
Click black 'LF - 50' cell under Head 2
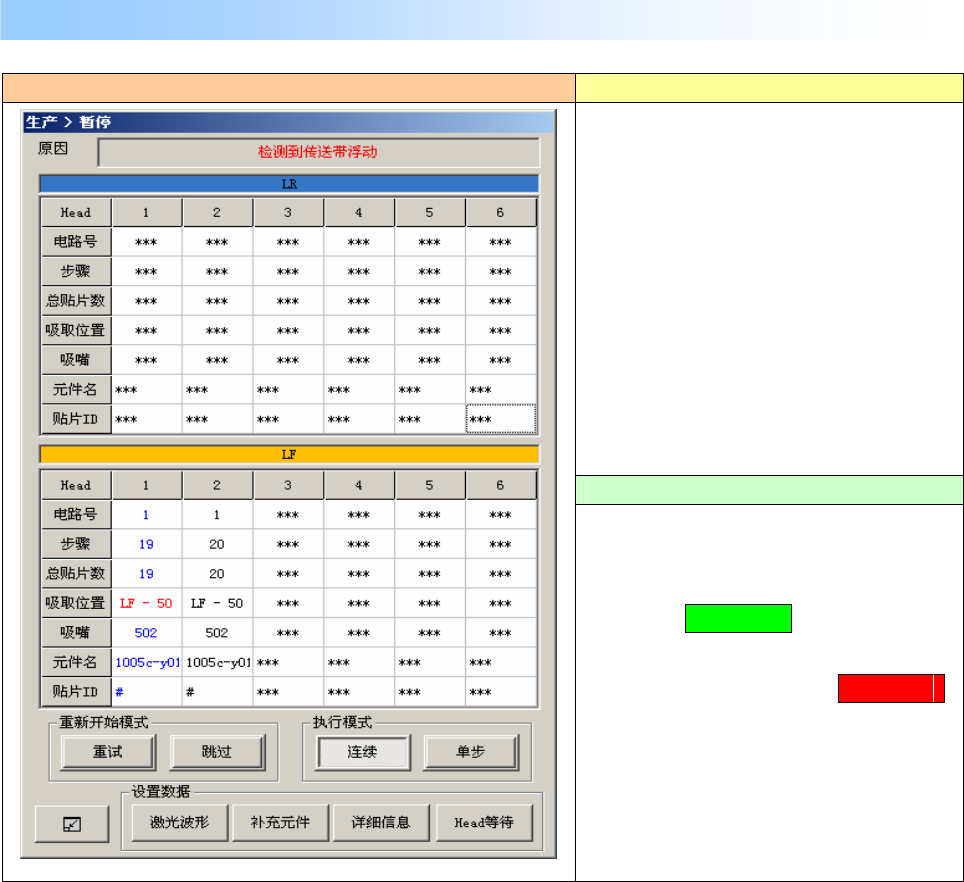(x=217, y=603)
